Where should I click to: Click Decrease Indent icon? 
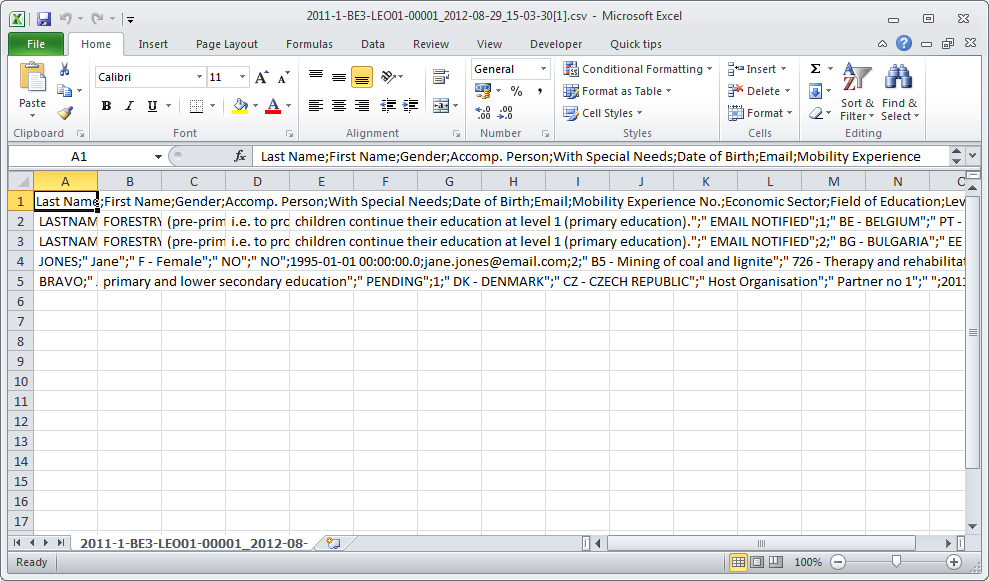click(x=388, y=106)
